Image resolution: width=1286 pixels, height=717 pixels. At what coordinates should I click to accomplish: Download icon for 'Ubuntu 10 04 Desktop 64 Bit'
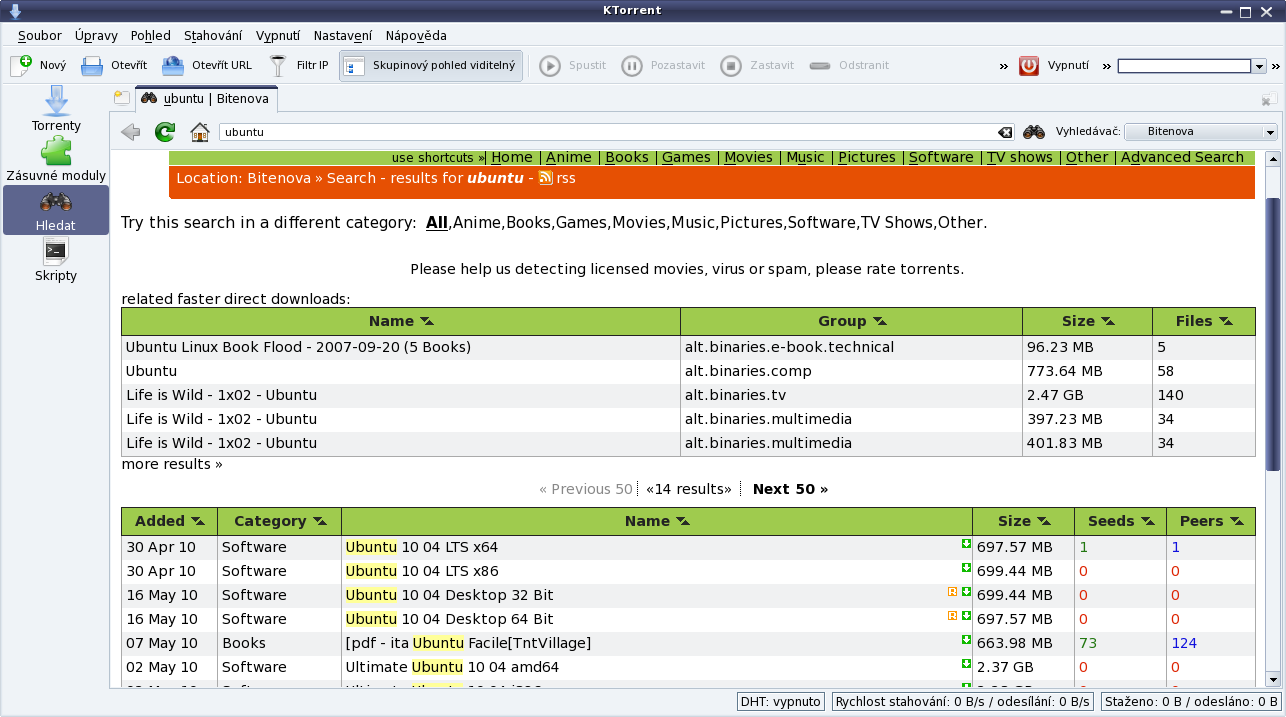click(x=966, y=616)
